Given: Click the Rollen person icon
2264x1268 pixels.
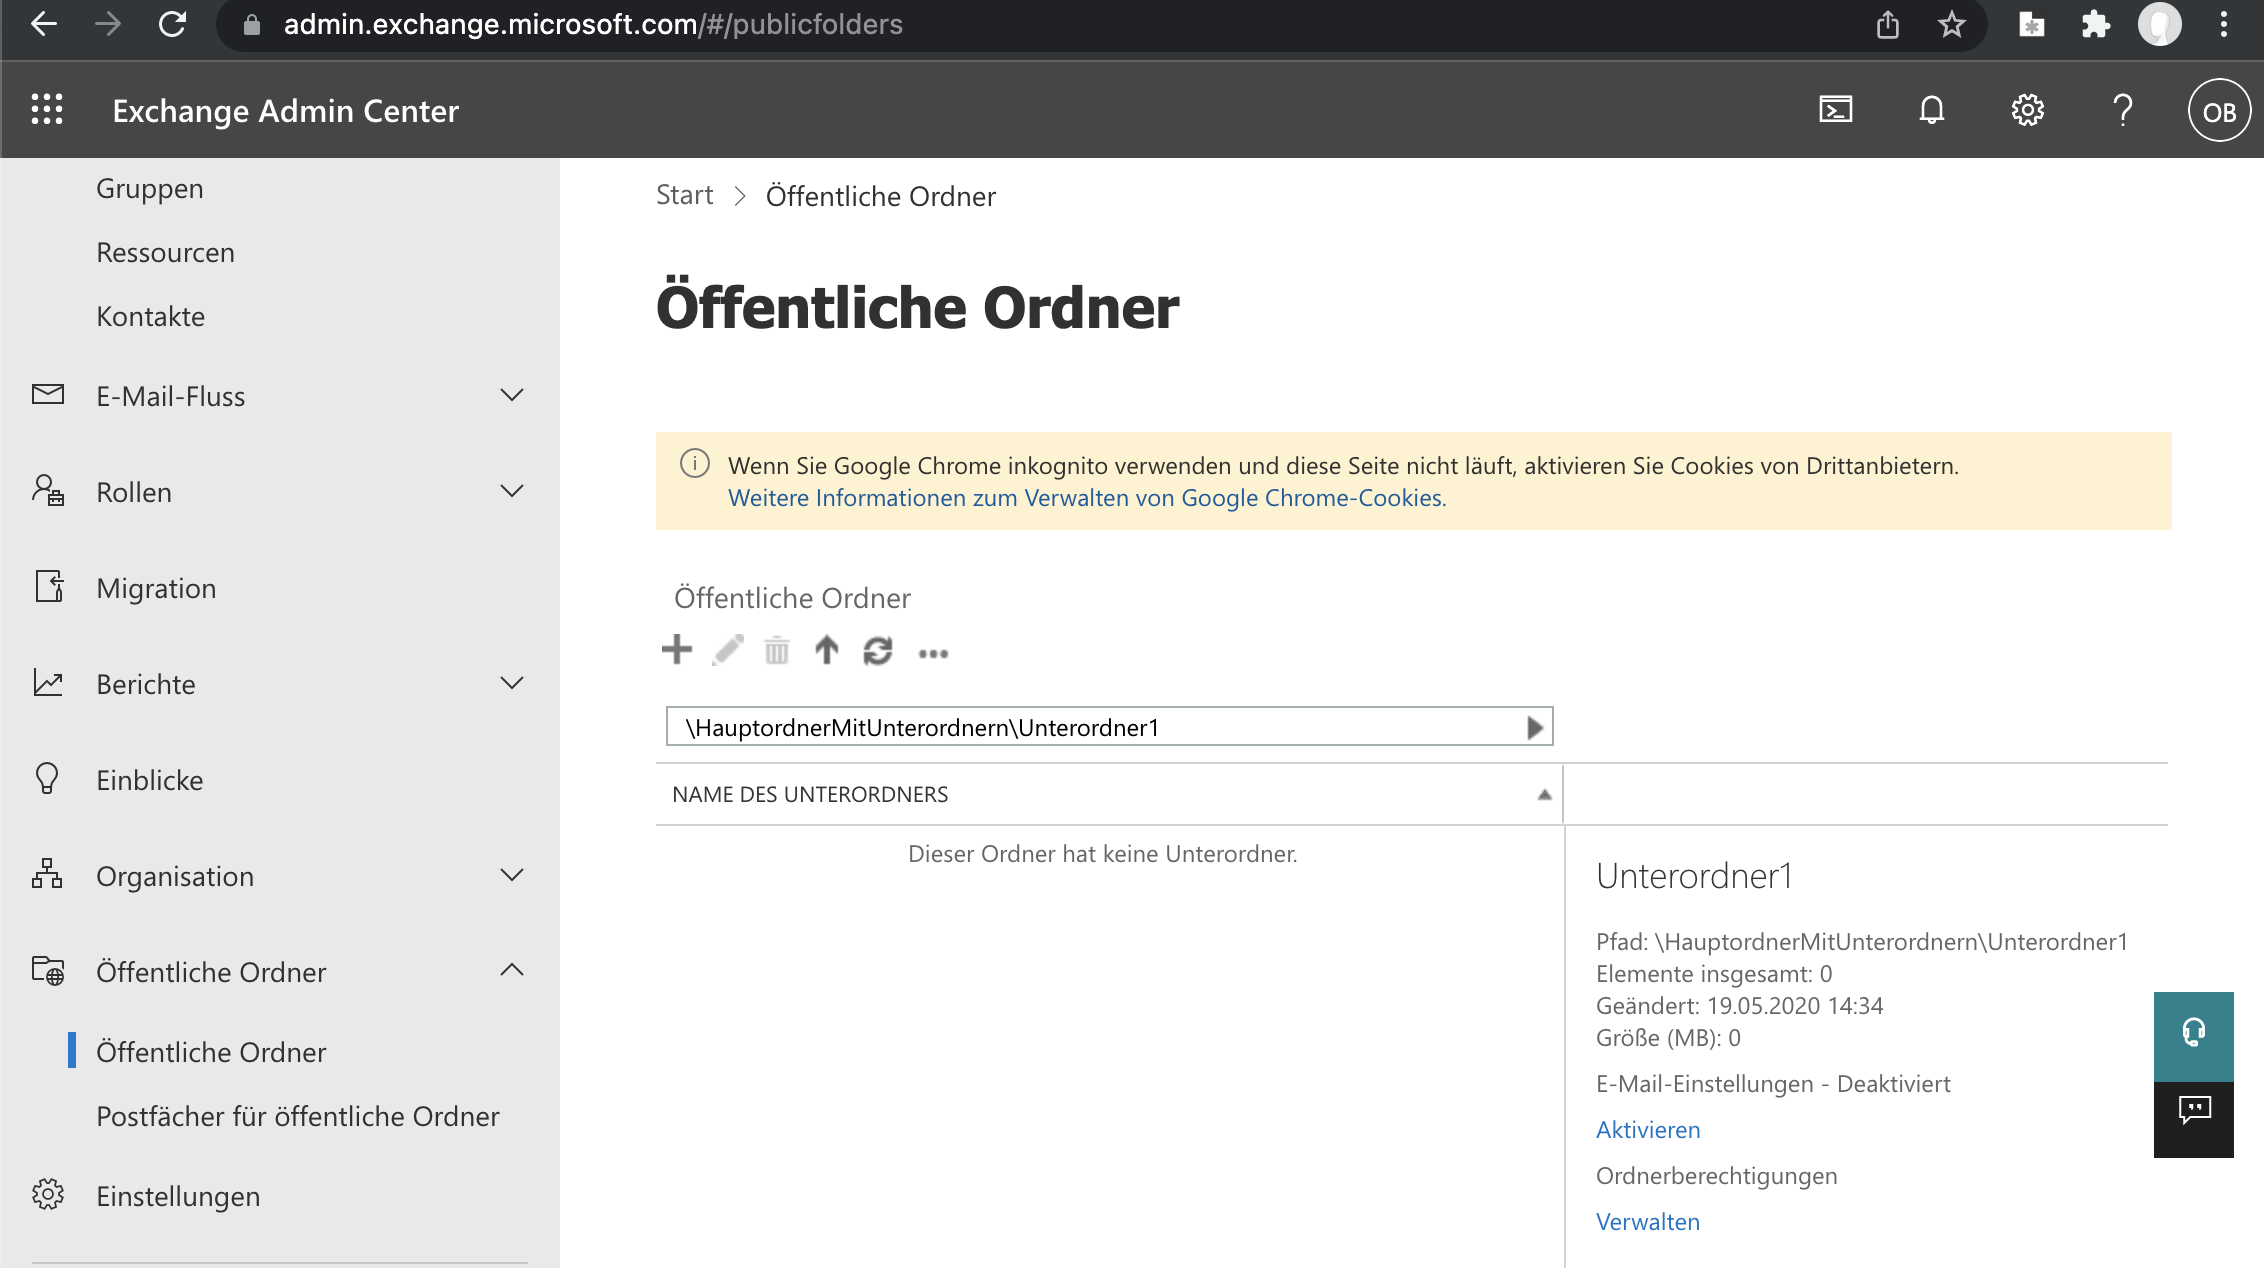Looking at the screenshot, I should [48, 491].
